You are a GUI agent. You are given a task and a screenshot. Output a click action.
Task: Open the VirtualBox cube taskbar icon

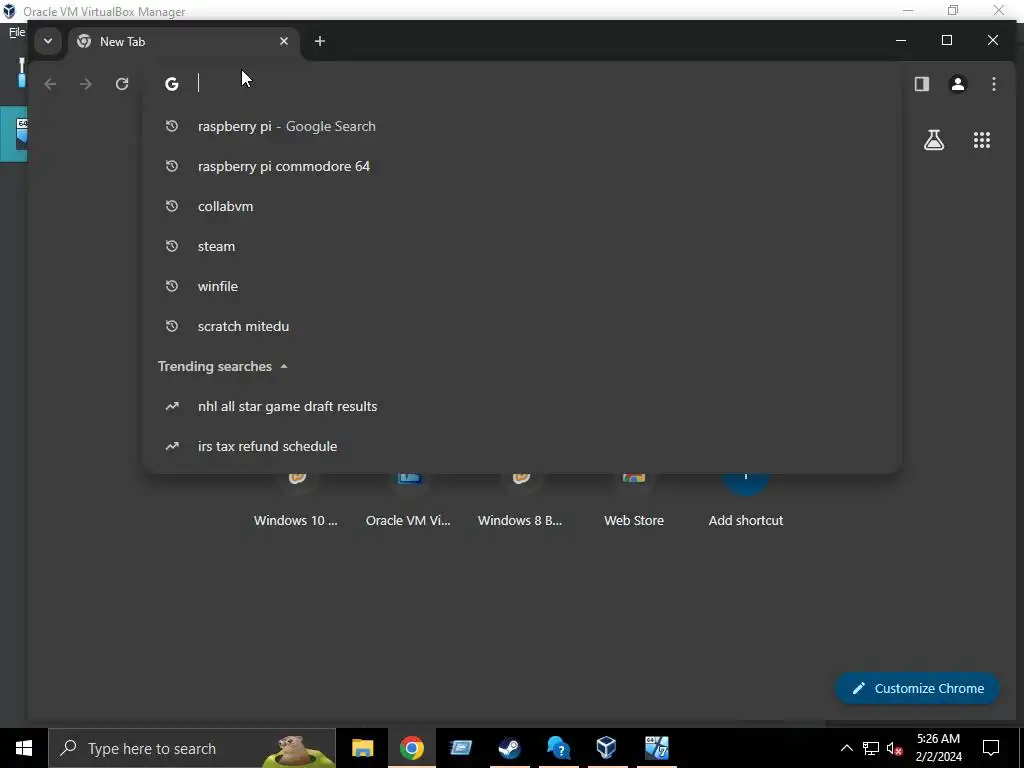pyautogui.click(x=607, y=748)
